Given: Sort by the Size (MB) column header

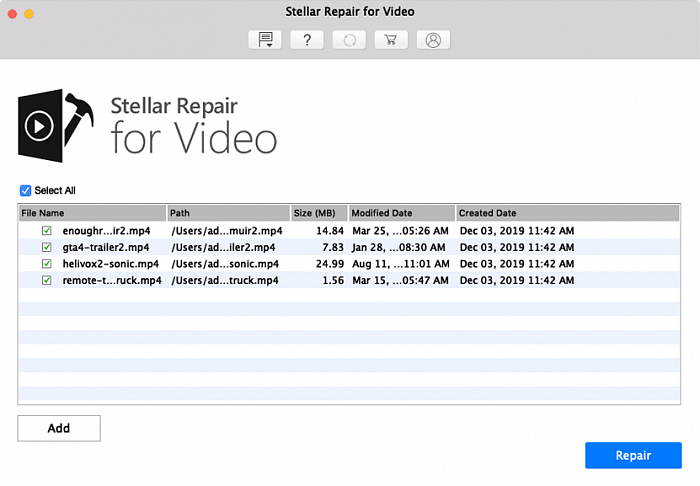Looking at the screenshot, I should (319, 213).
